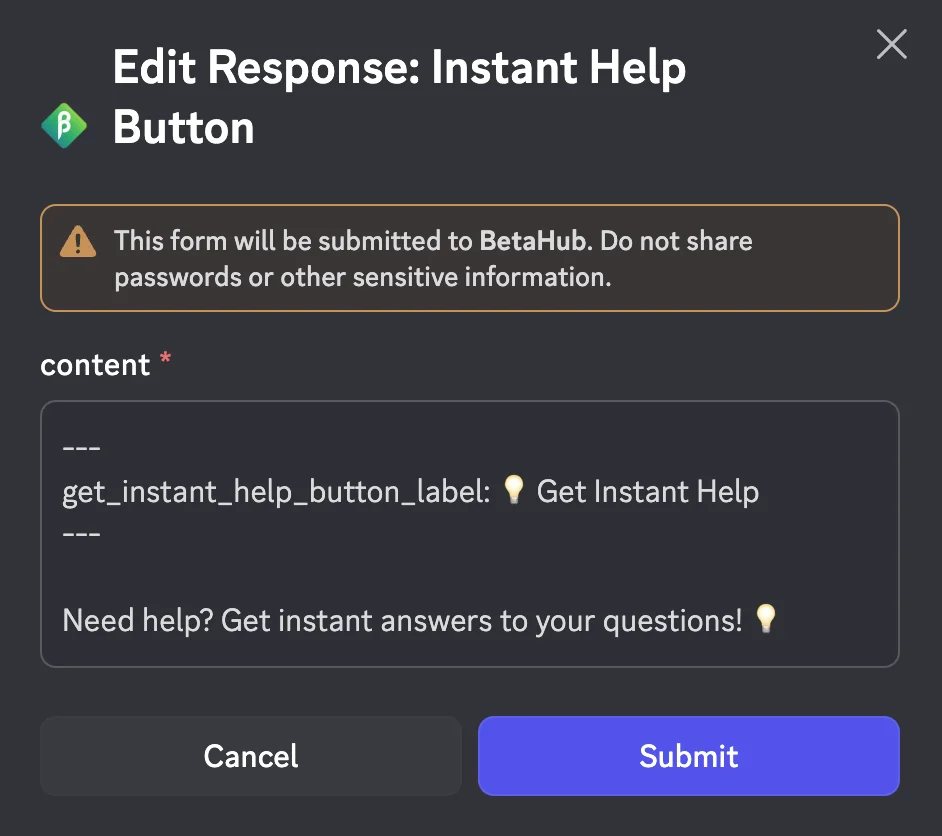942x836 pixels.
Task: Click the lightbulb emoji after questions!
Action: 766,619
